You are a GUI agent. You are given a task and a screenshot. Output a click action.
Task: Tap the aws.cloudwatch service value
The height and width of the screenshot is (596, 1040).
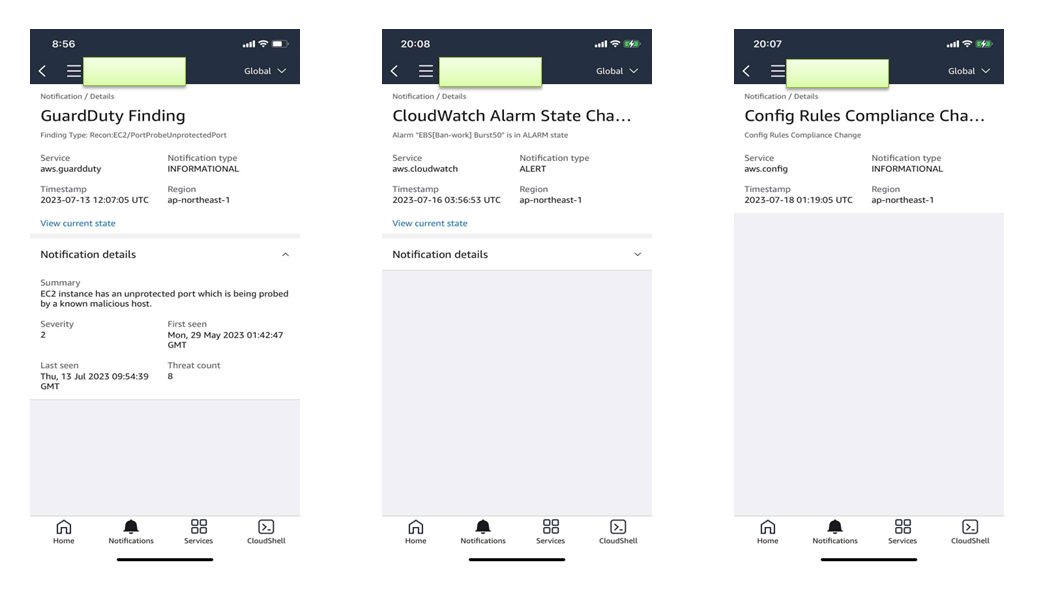point(425,169)
